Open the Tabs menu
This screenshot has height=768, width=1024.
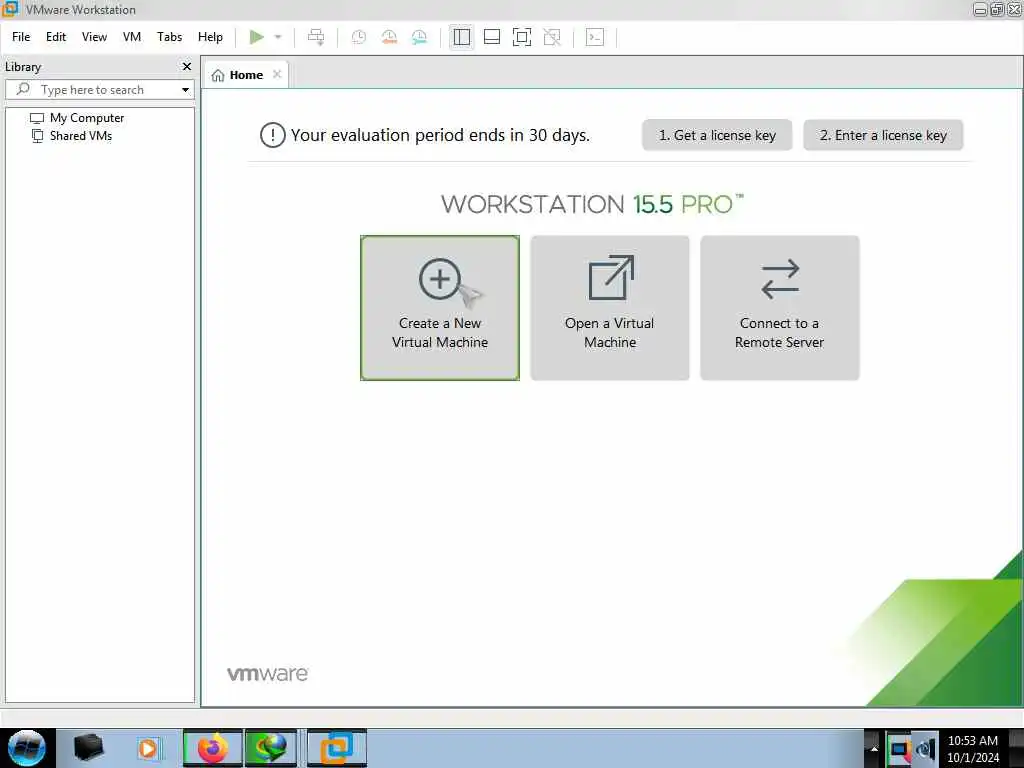click(169, 37)
